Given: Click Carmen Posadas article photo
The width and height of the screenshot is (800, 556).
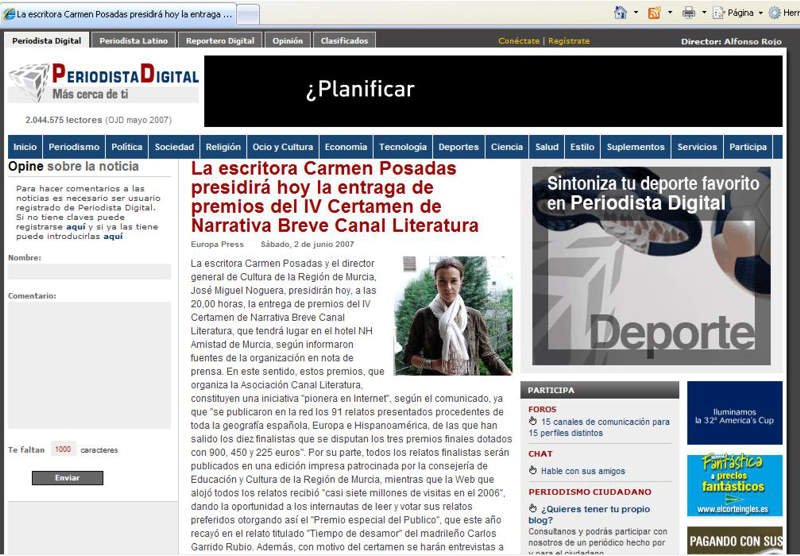Looking at the screenshot, I should (x=453, y=315).
